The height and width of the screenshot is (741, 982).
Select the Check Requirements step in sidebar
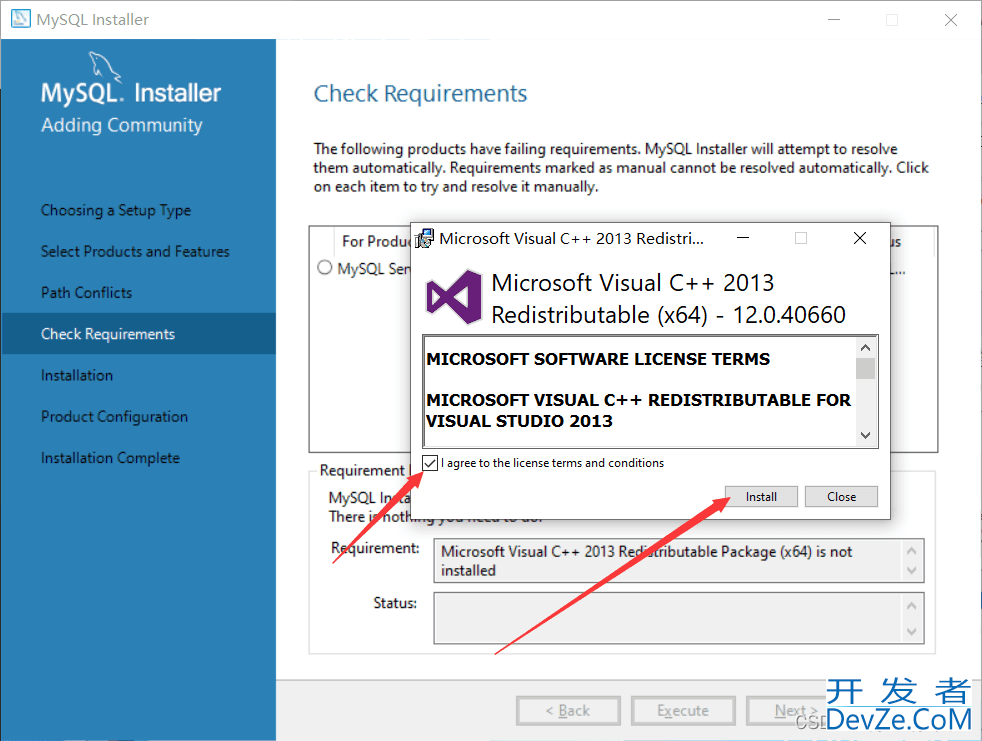pyautogui.click(x=138, y=334)
